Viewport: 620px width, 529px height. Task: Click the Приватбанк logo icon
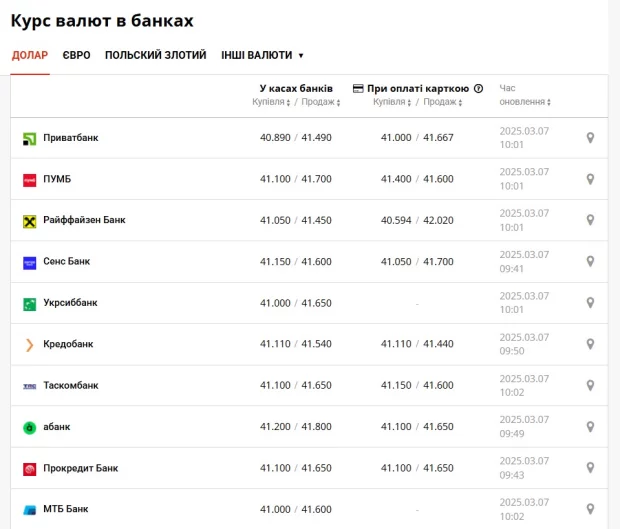29,138
